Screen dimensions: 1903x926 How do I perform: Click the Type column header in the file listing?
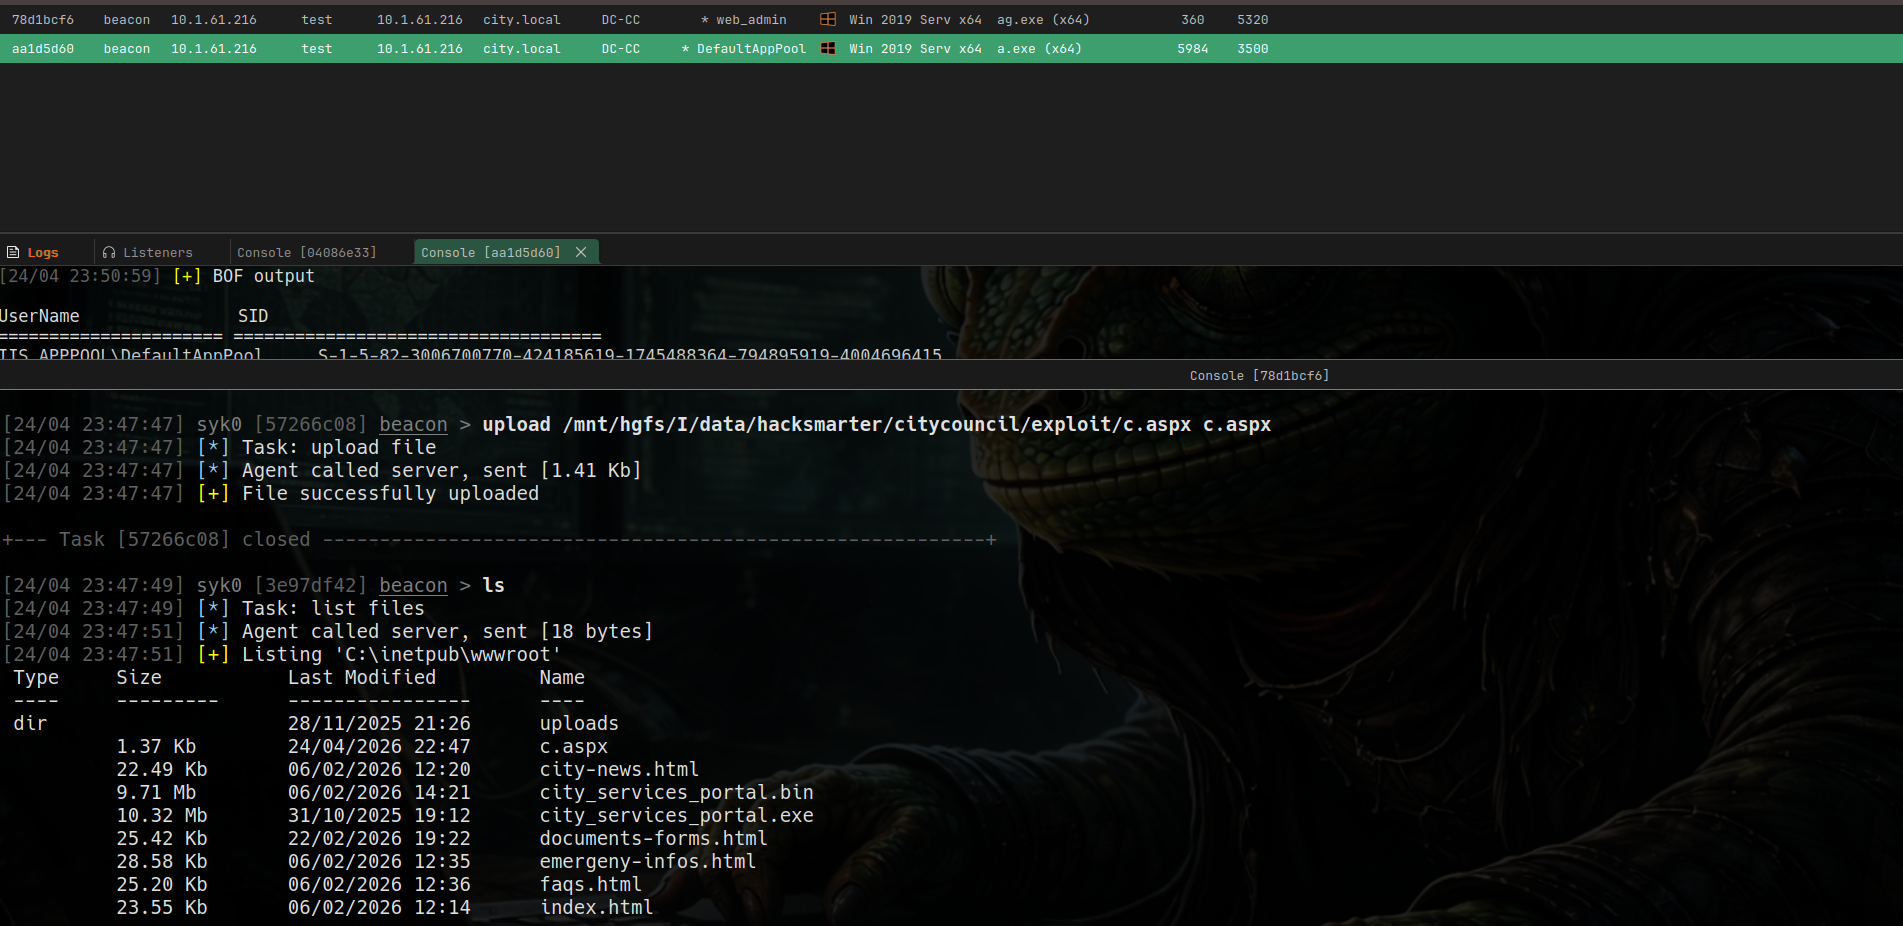36,677
